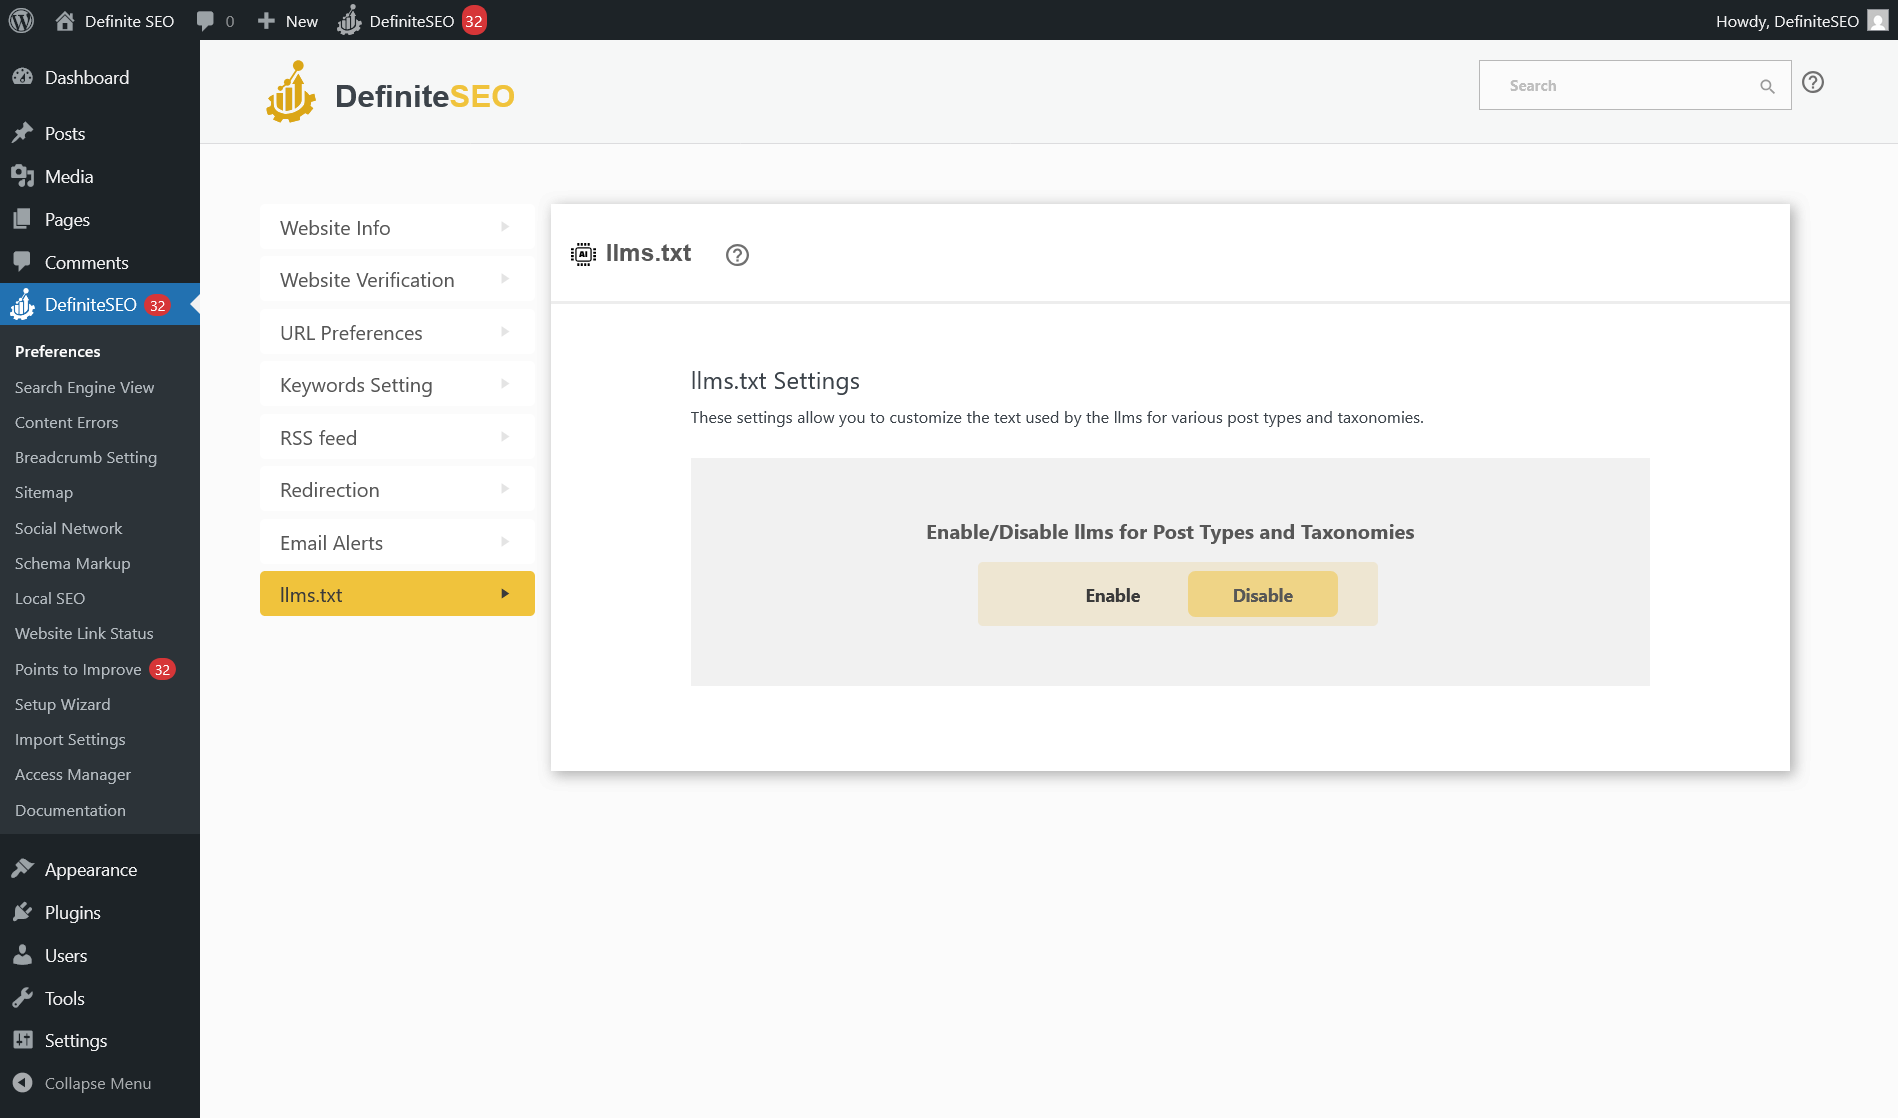The width and height of the screenshot is (1898, 1118).
Task: Open Website Link Status page
Action: click(x=84, y=633)
